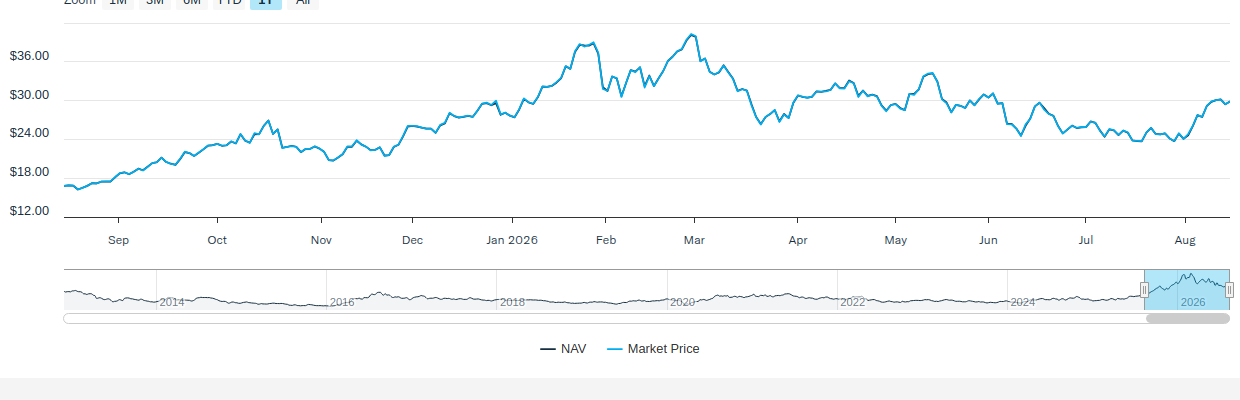Click the blue 2026 selected navigator region

1187,289
